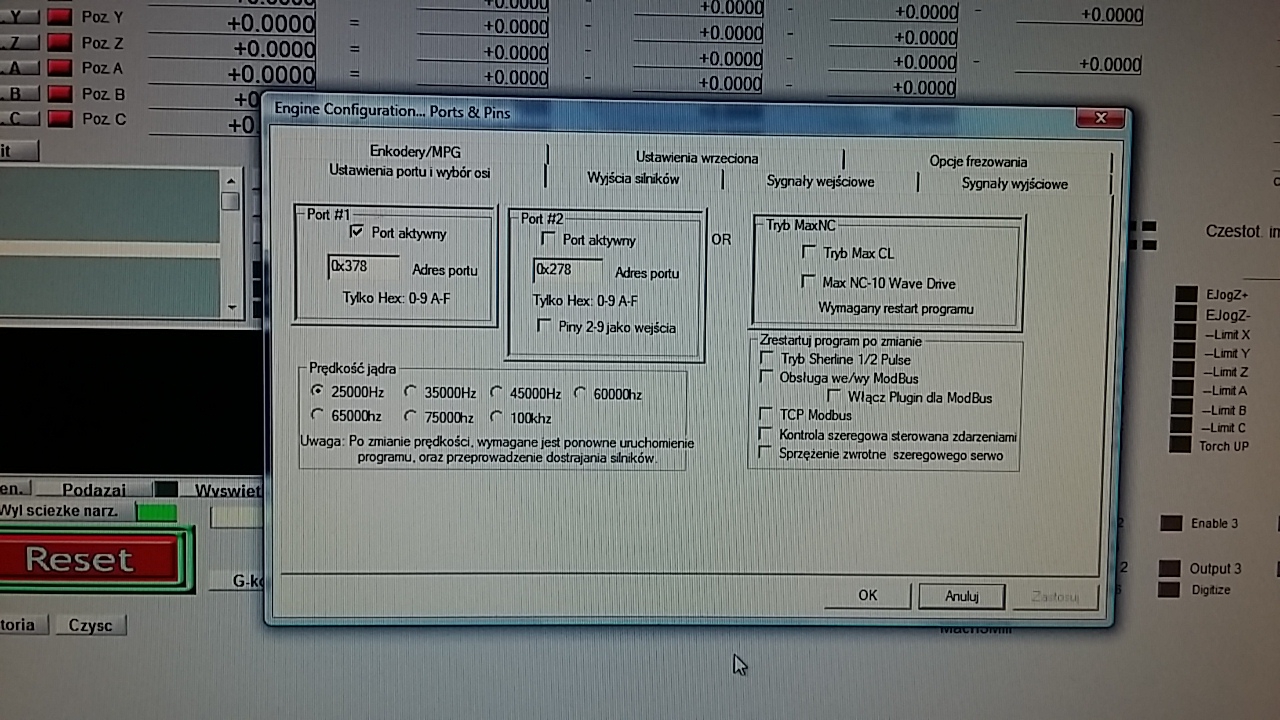Open the 'Ustawienia wrzeciona' tab
Viewport: 1280px width, 720px height.
(697, 157)
